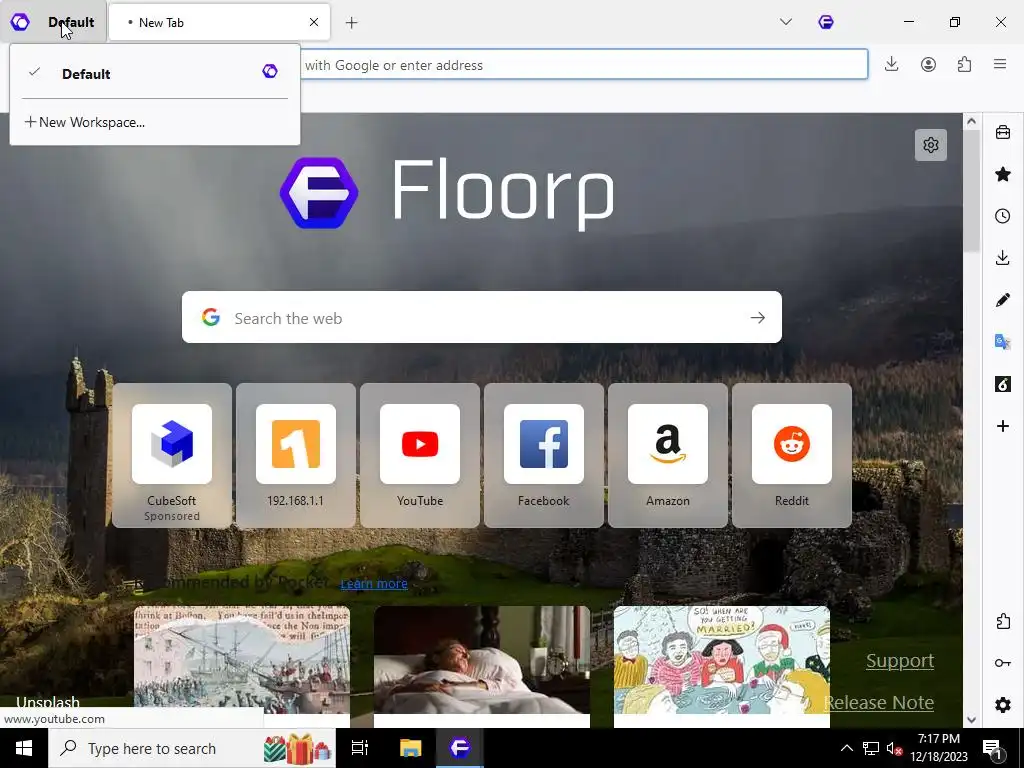The height and width of the screenshot is (768, 1024).
Task: Submit search with the arrow button
Action: click(758, 318)
